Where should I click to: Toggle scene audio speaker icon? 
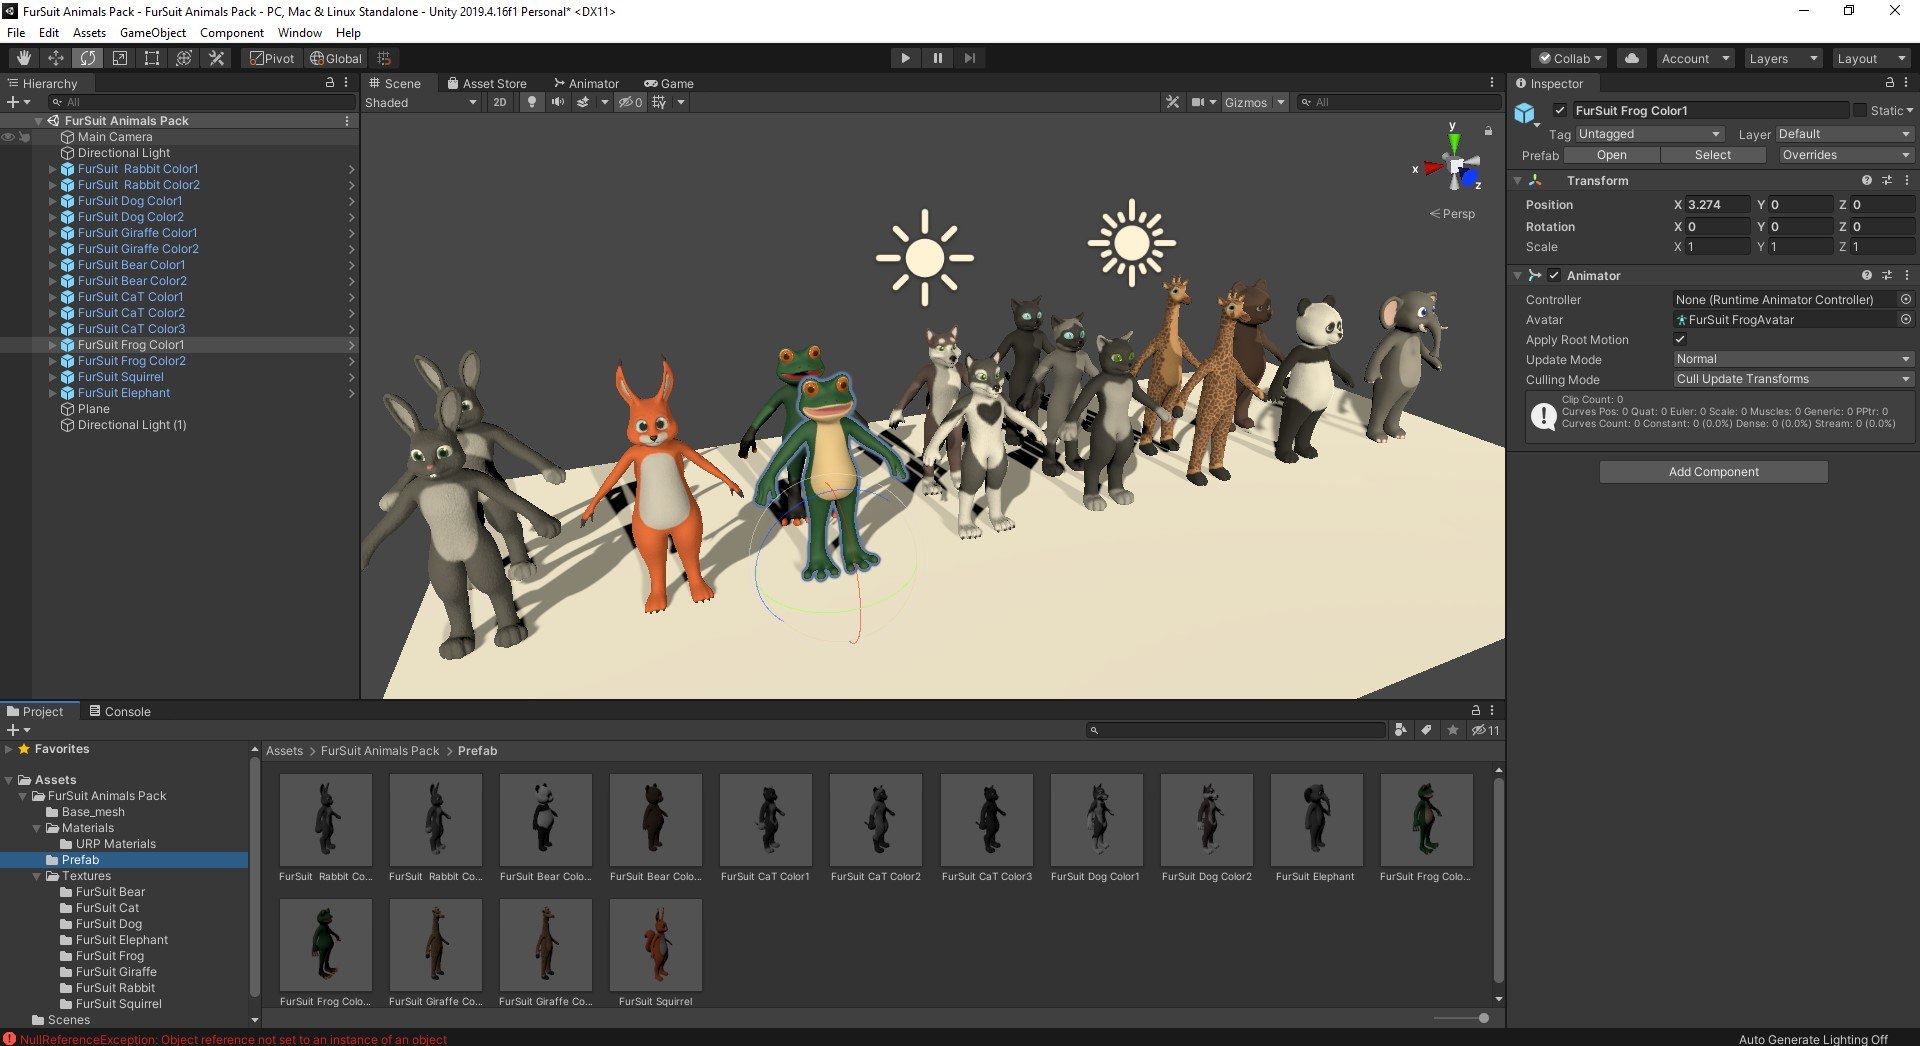tap(558, 102)
